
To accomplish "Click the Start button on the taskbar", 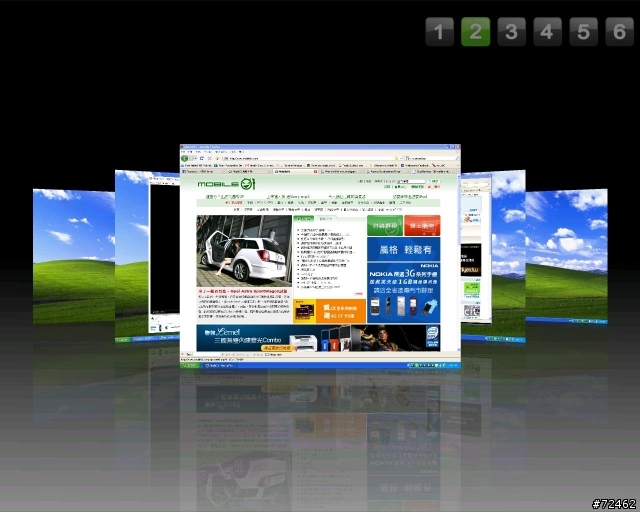I will pyautogui.click(x=190, y=365).
